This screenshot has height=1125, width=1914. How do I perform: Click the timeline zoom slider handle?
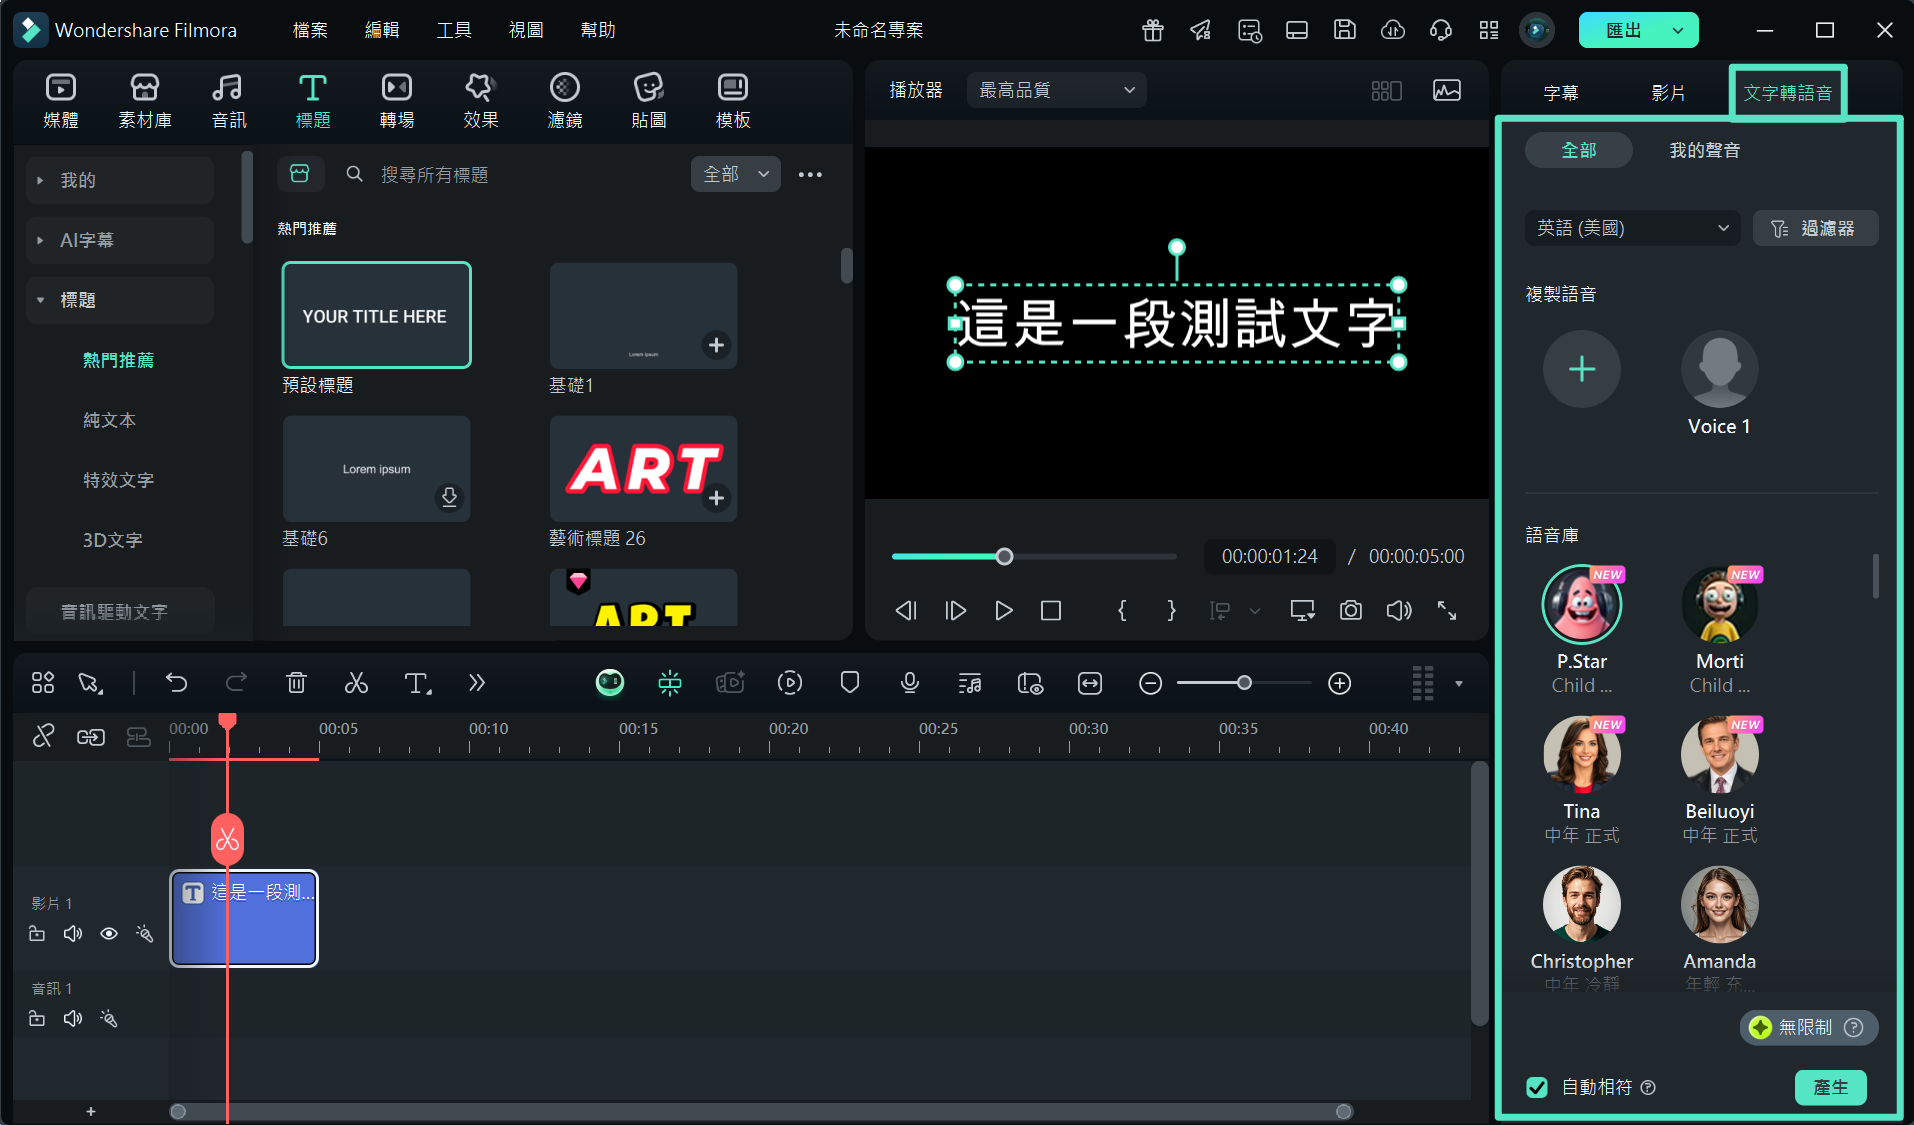(x=1244, y=683)
